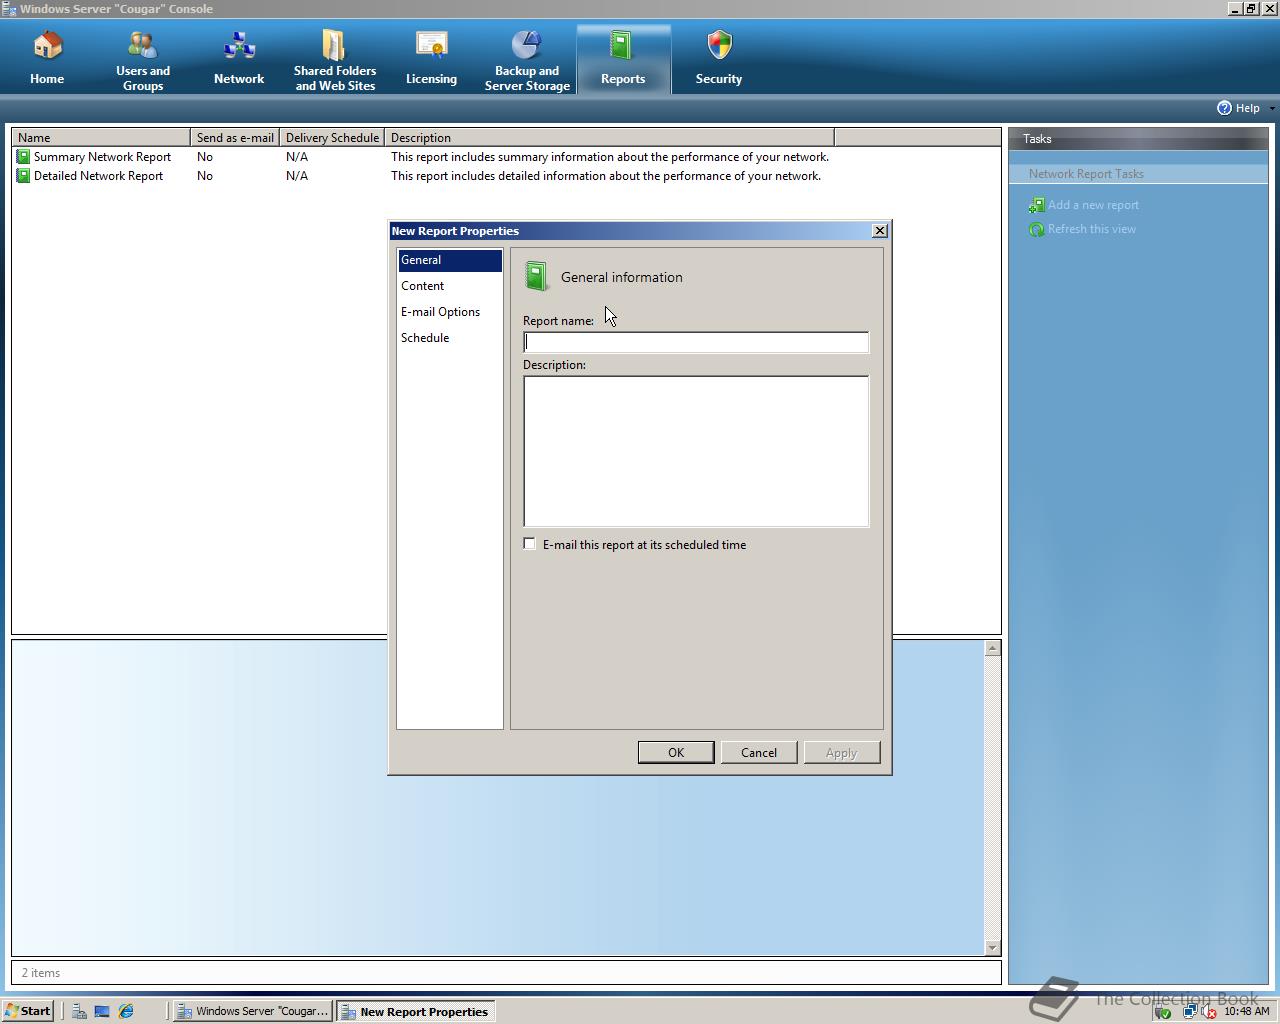Screen dimensions: 1280x1024
Task: Click the Refresh this view link
Action: [1092, 229]
